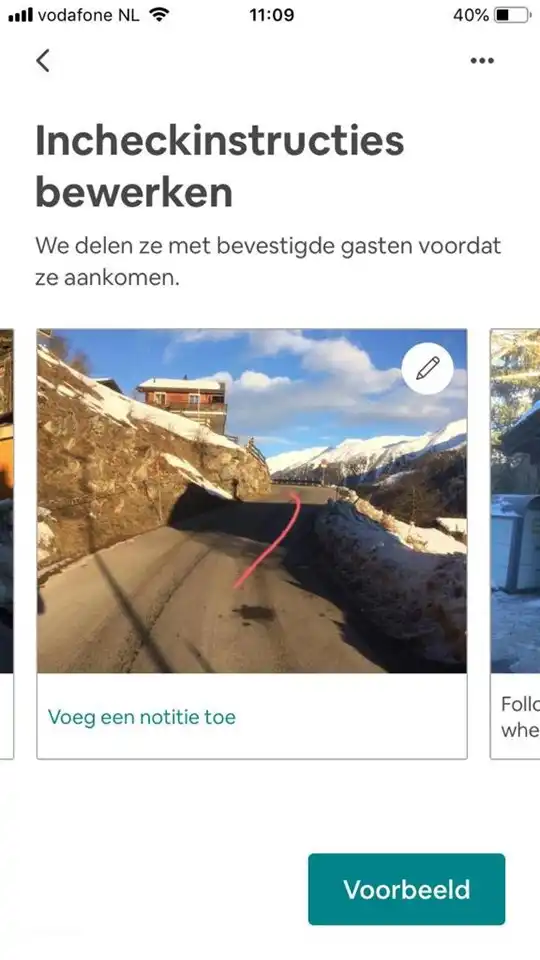The image size is (540, 960).
Task: Tap the next photo card on right
Action: point(515,544)
